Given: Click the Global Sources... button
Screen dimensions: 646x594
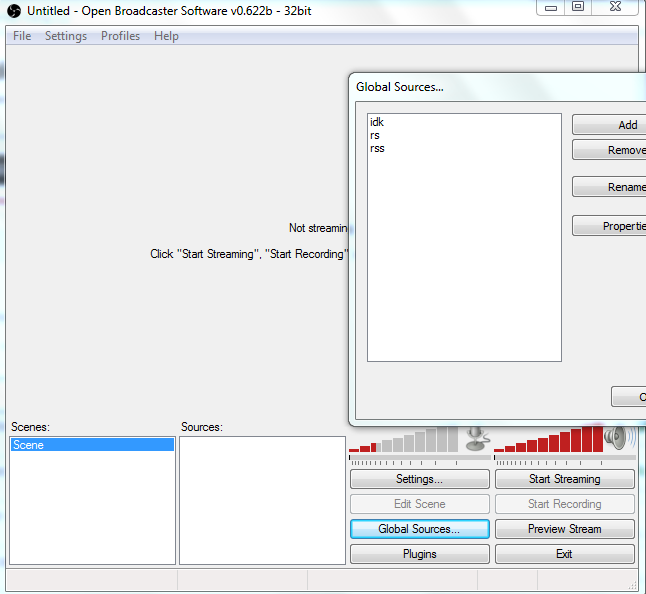Looking at the screenshot, I should 420,529.
